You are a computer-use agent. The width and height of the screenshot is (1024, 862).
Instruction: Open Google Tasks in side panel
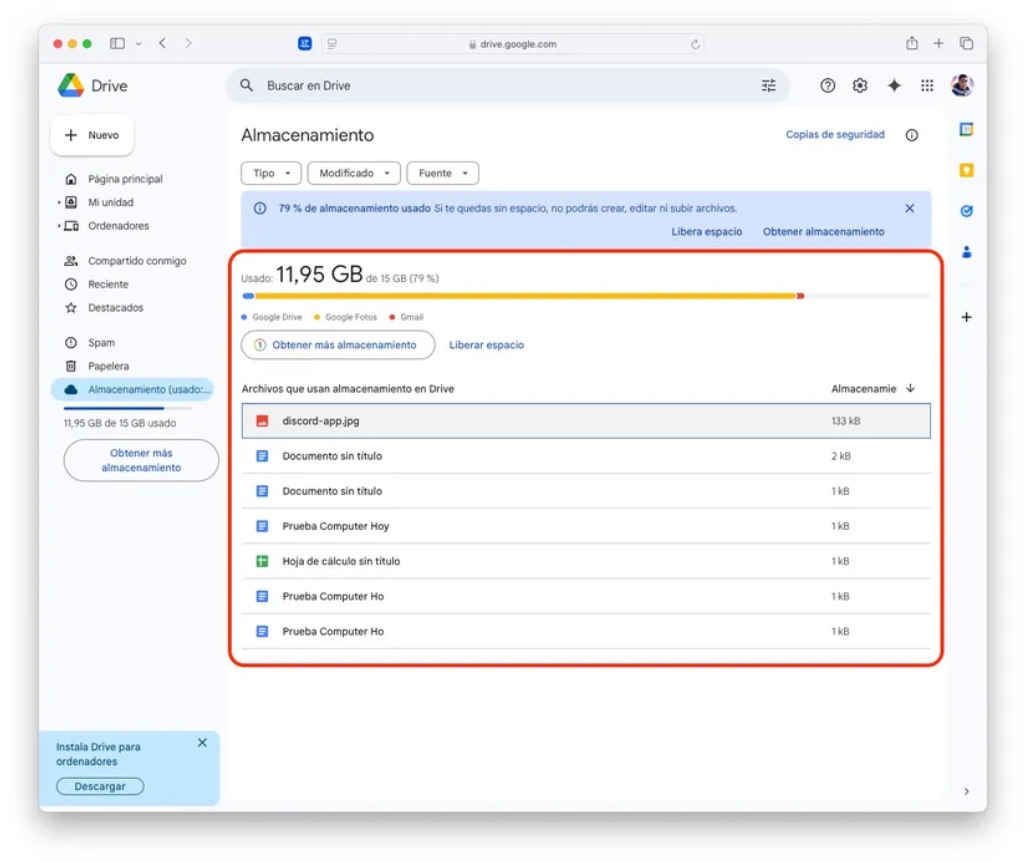pos(966,211)
